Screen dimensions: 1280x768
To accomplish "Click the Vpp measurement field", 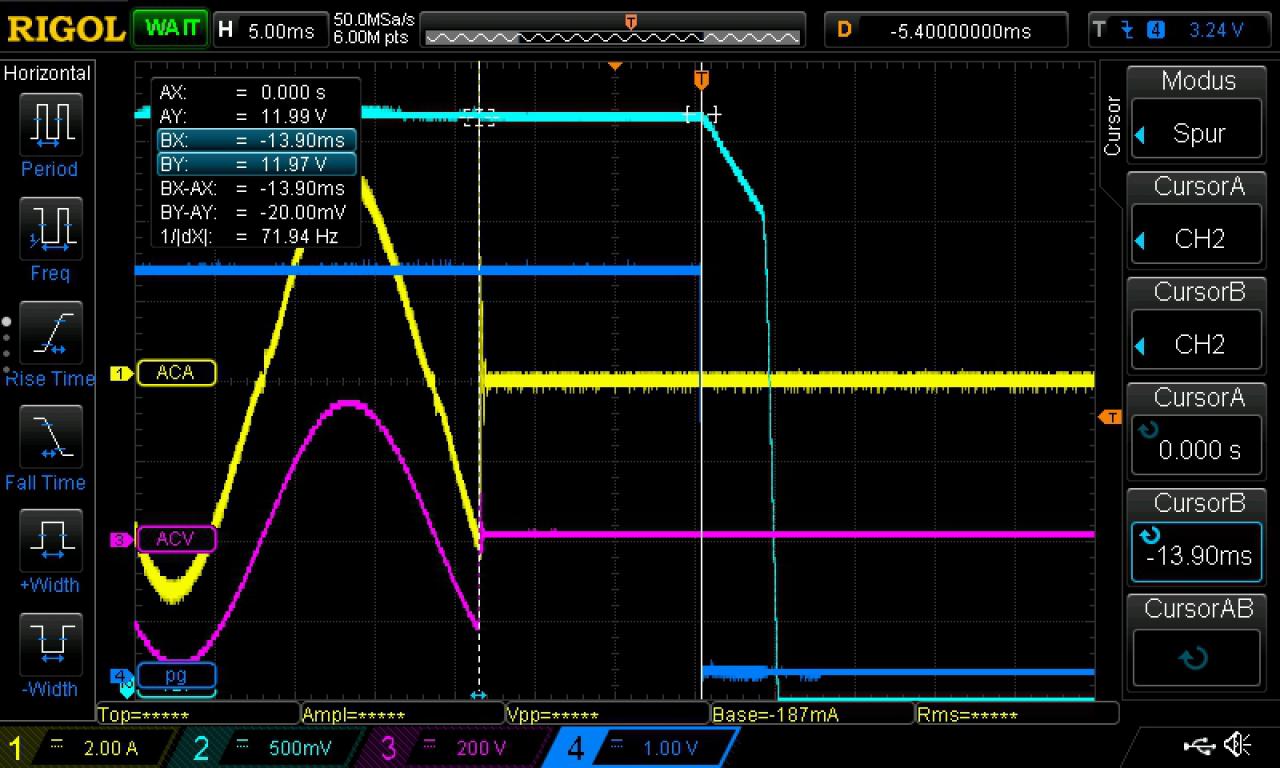I will click(x=607, y=714).
